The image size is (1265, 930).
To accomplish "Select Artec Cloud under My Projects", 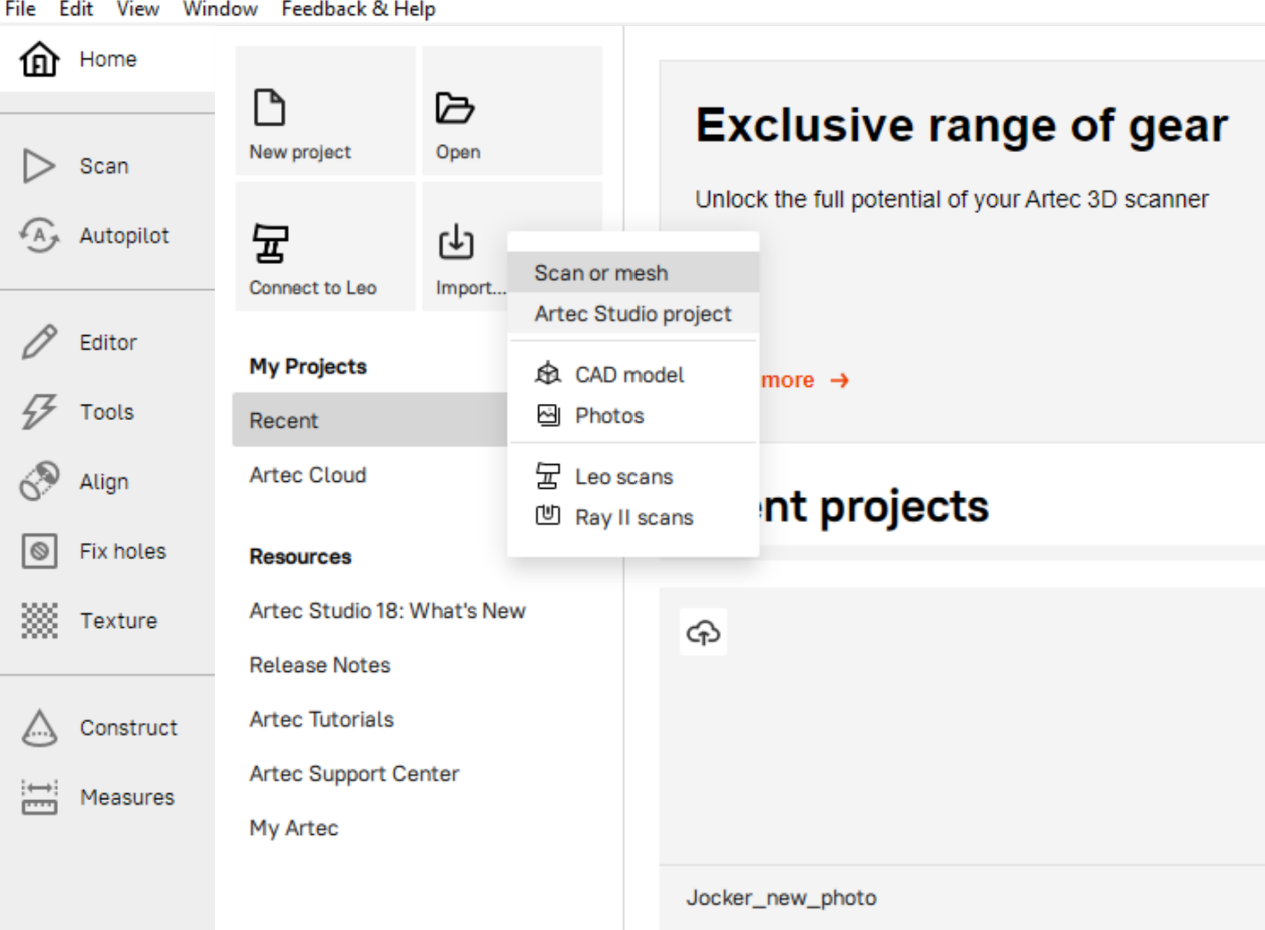I will tap(308, 475).
